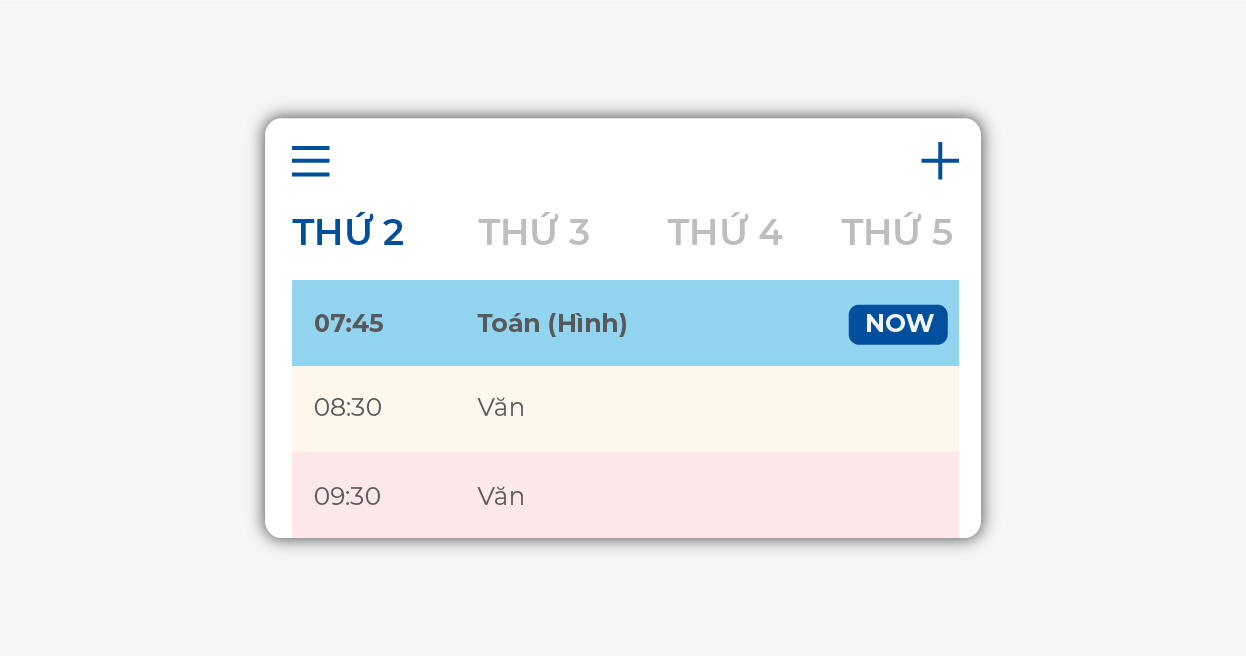Click empty area of the pink 09:30 row

coord(750,496)
